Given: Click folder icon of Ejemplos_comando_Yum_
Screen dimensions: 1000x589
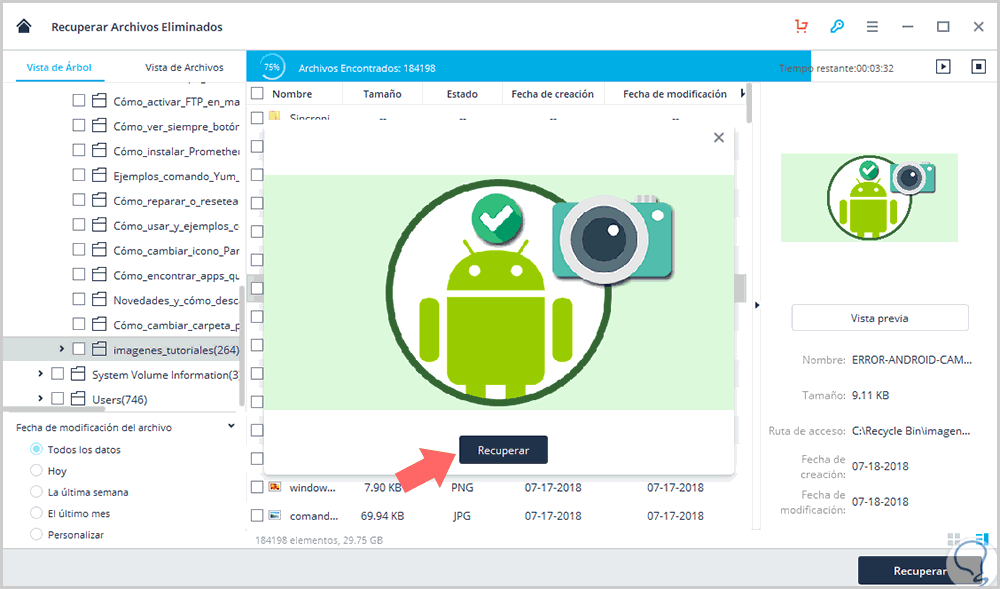Looking at the screenshot, I should tap(99, 175).
